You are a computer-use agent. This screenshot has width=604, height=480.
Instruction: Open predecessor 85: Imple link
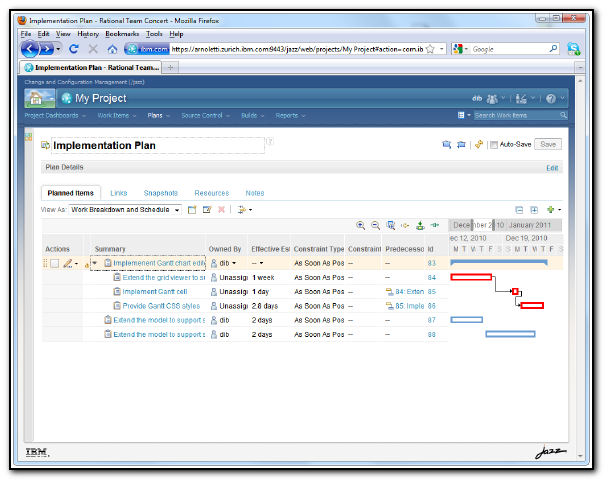(409, 306)
